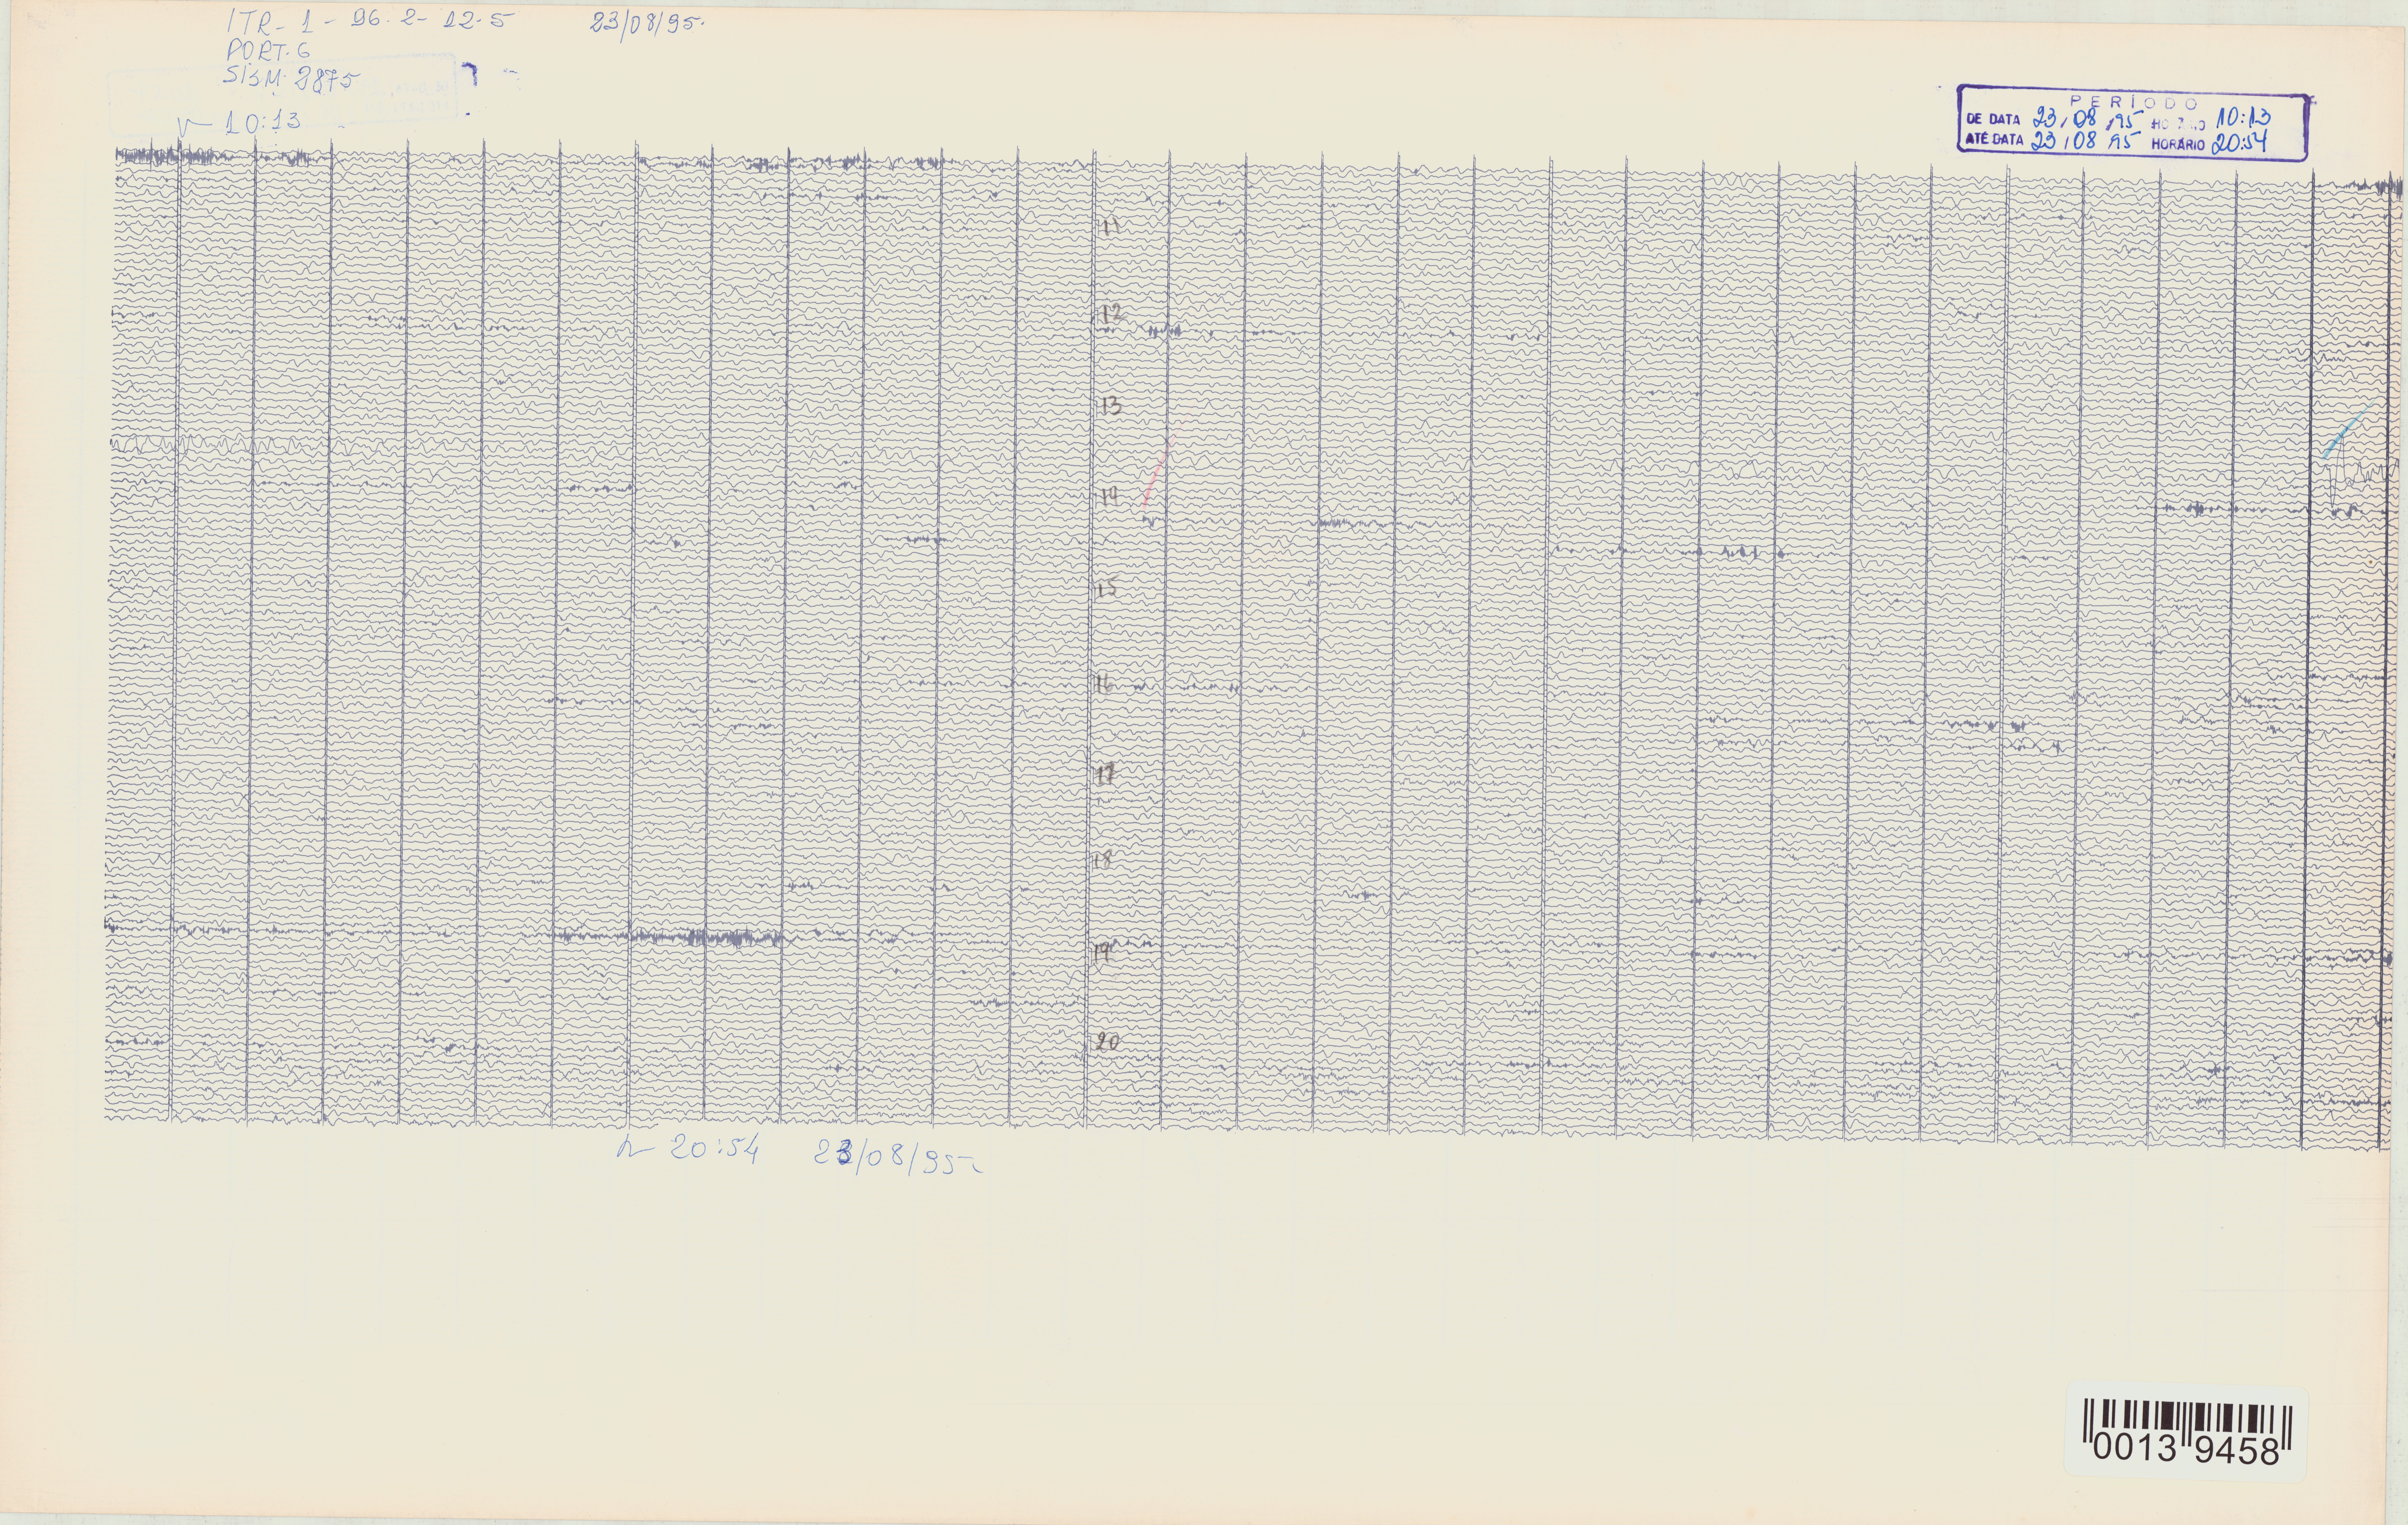Screen dimensions: 2408x1525
Task: Click the hour label "17"
Action: point(1105,774)
